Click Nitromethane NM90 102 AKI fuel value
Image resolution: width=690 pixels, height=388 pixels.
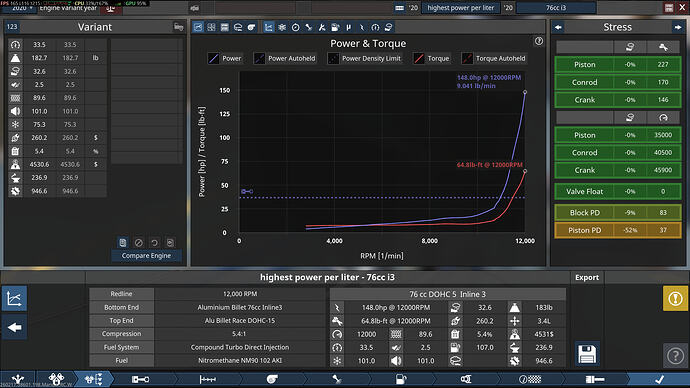[x=240, y=360]
